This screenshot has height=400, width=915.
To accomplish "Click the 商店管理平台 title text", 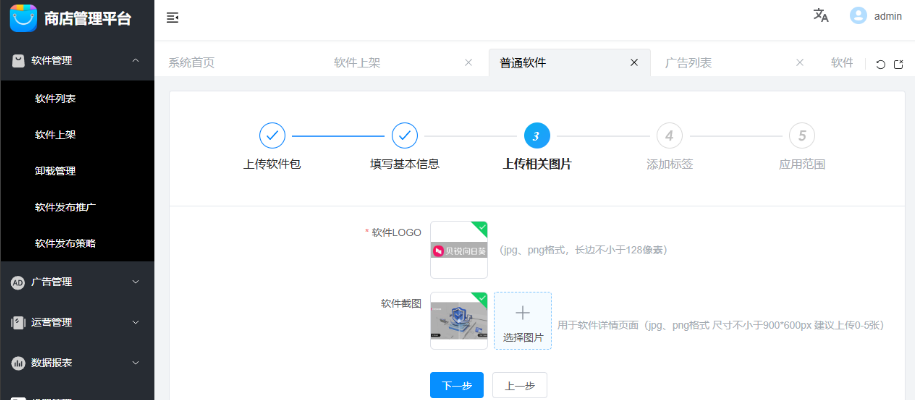I will coord(88,19).
